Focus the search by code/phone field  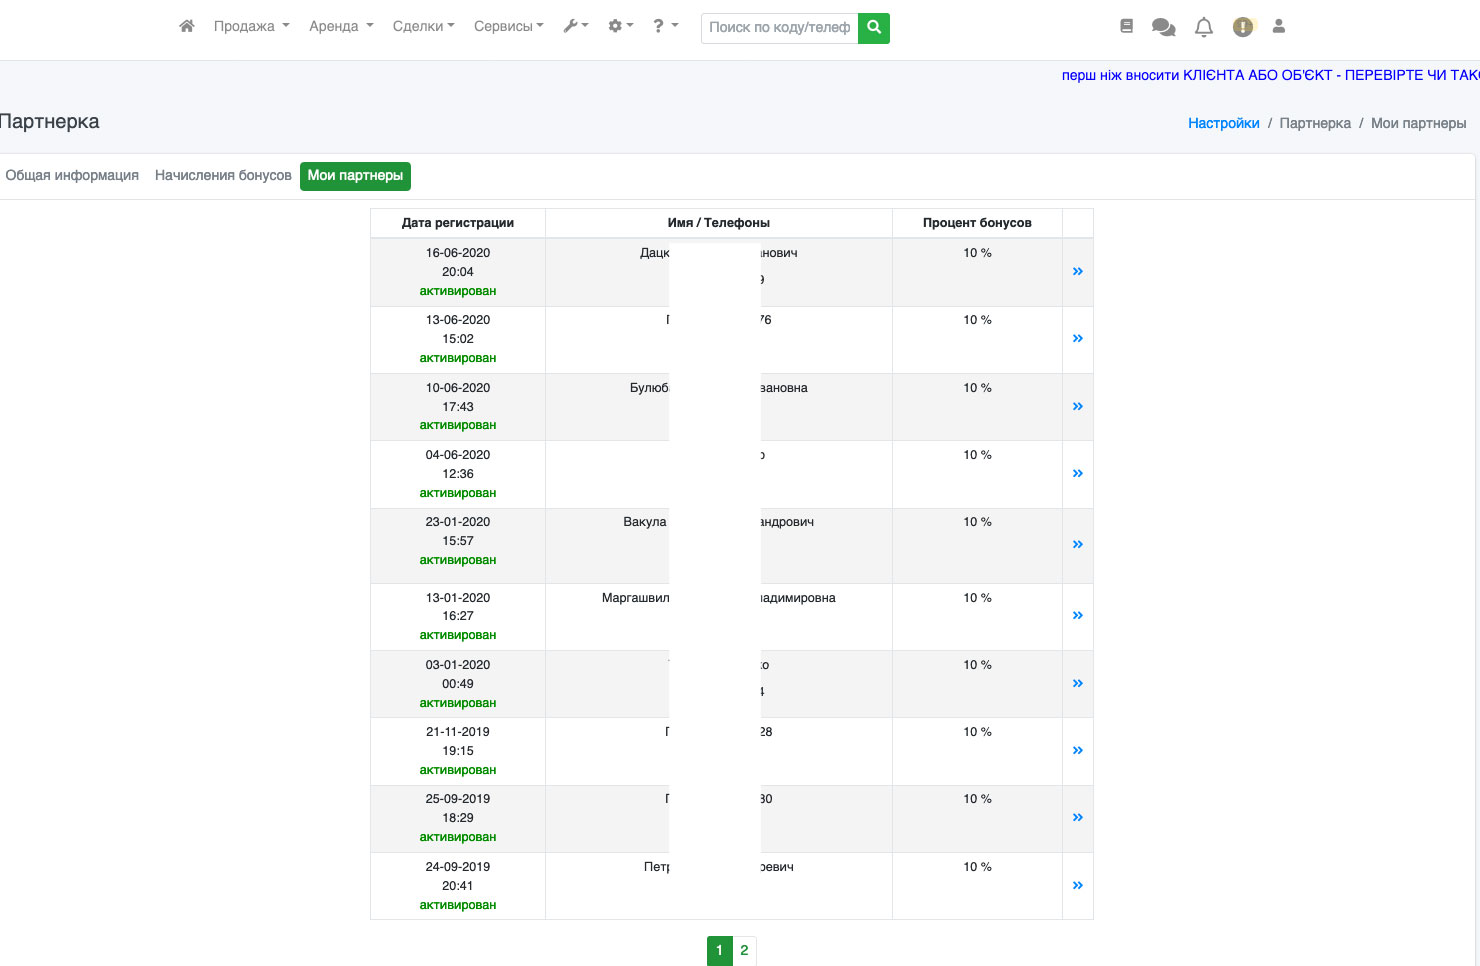[x=779, y=28]
